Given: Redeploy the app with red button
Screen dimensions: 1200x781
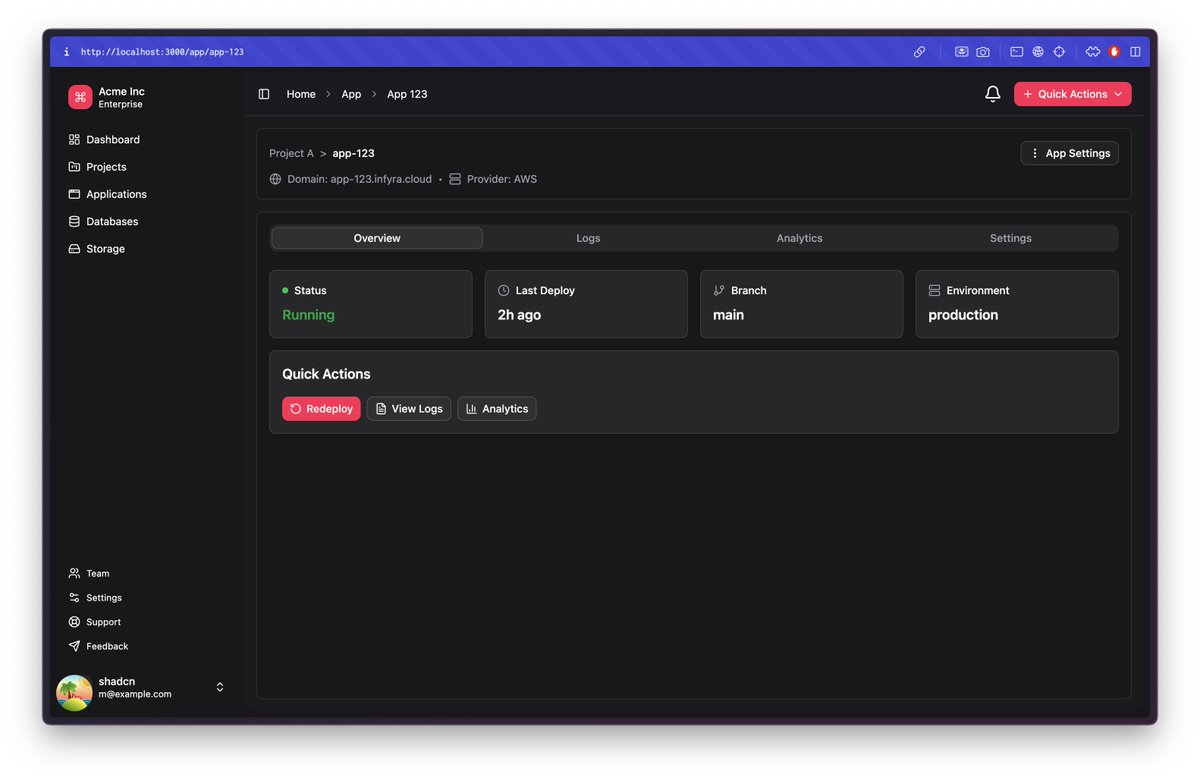Looking at the screenshot, I should pos(321,409).
